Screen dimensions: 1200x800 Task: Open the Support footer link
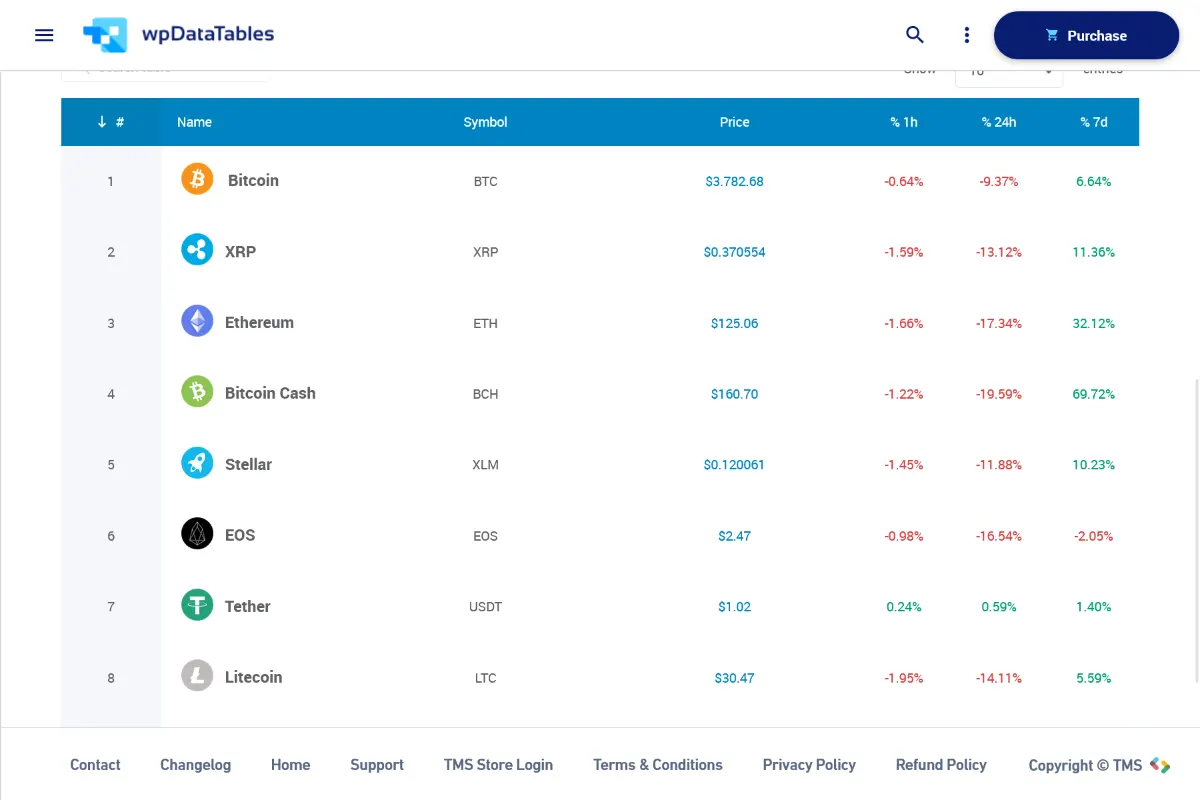click(377, 765)
